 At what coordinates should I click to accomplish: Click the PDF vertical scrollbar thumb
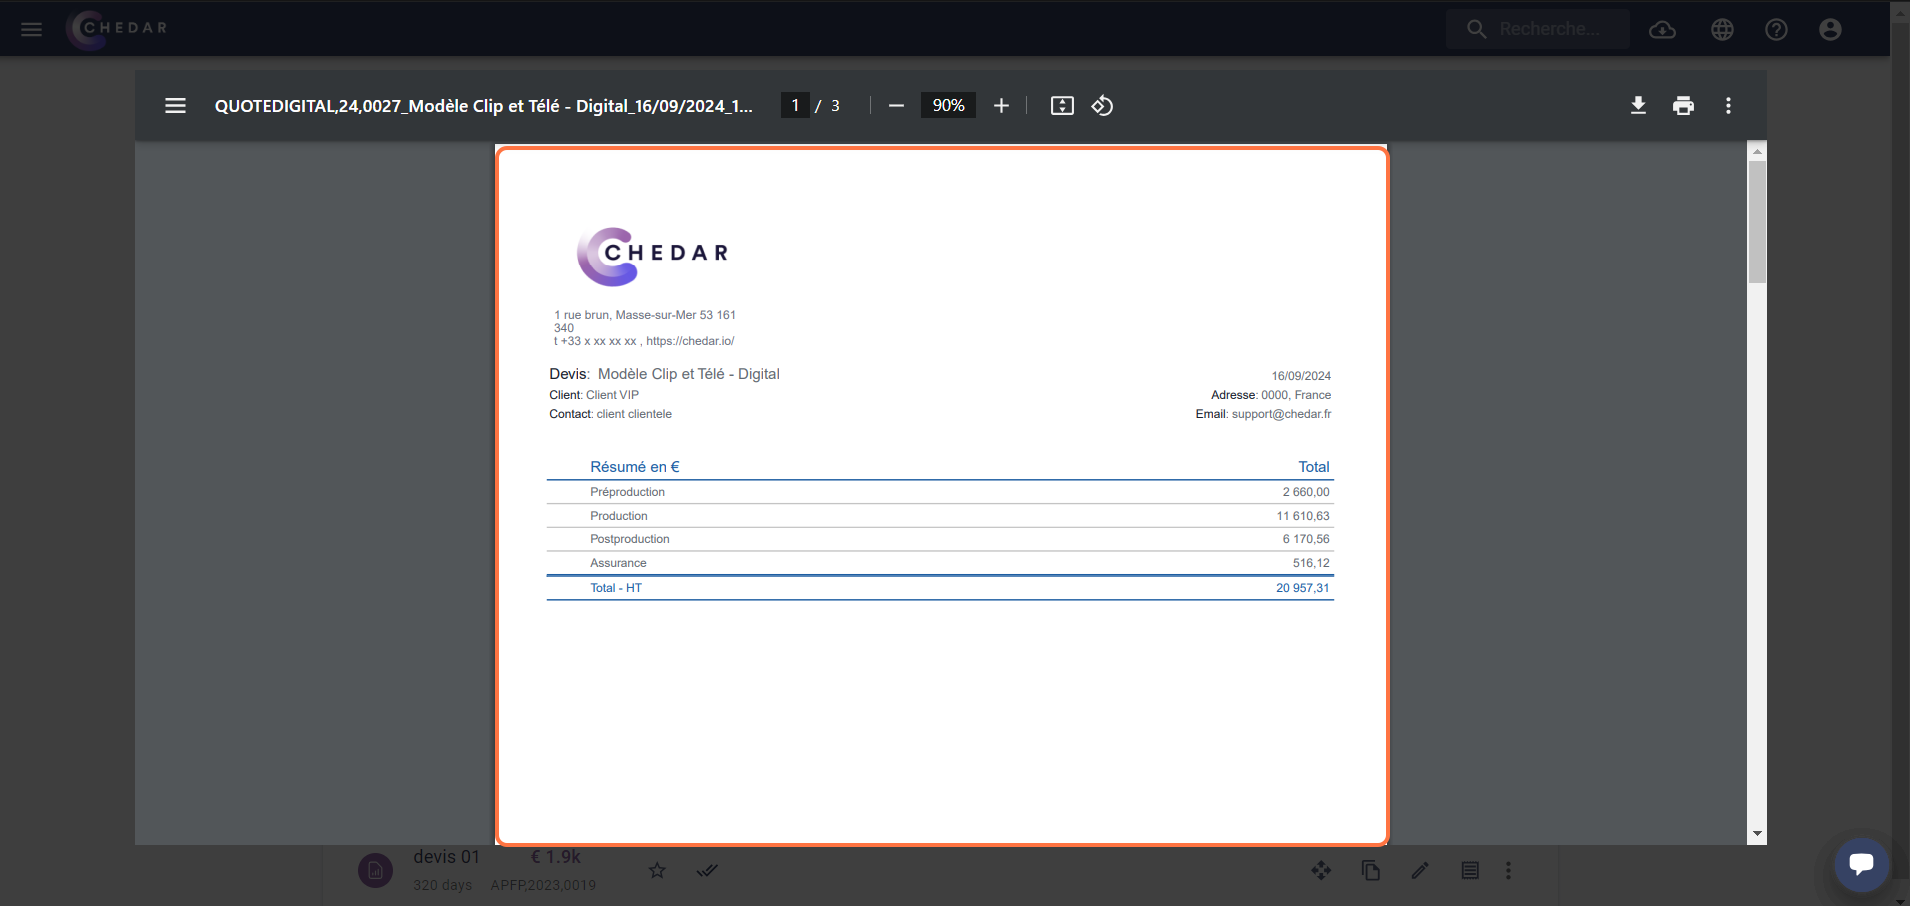1757,222
